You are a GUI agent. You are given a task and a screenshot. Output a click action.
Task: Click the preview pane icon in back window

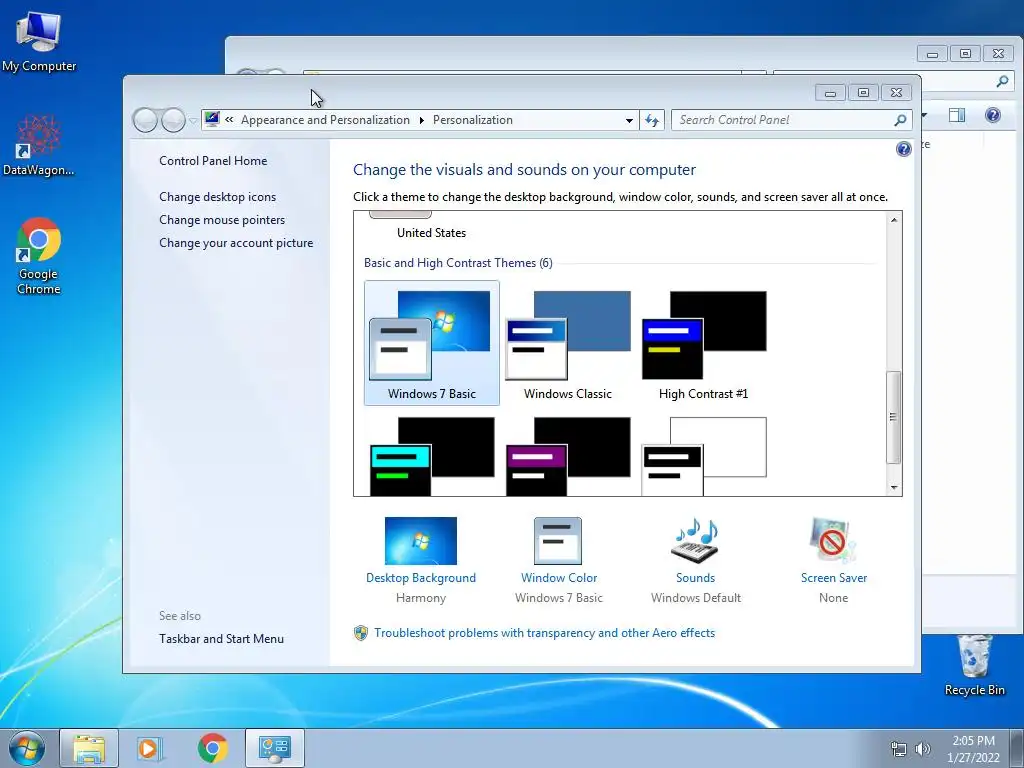pyautogui.click(x=957, y=116)
